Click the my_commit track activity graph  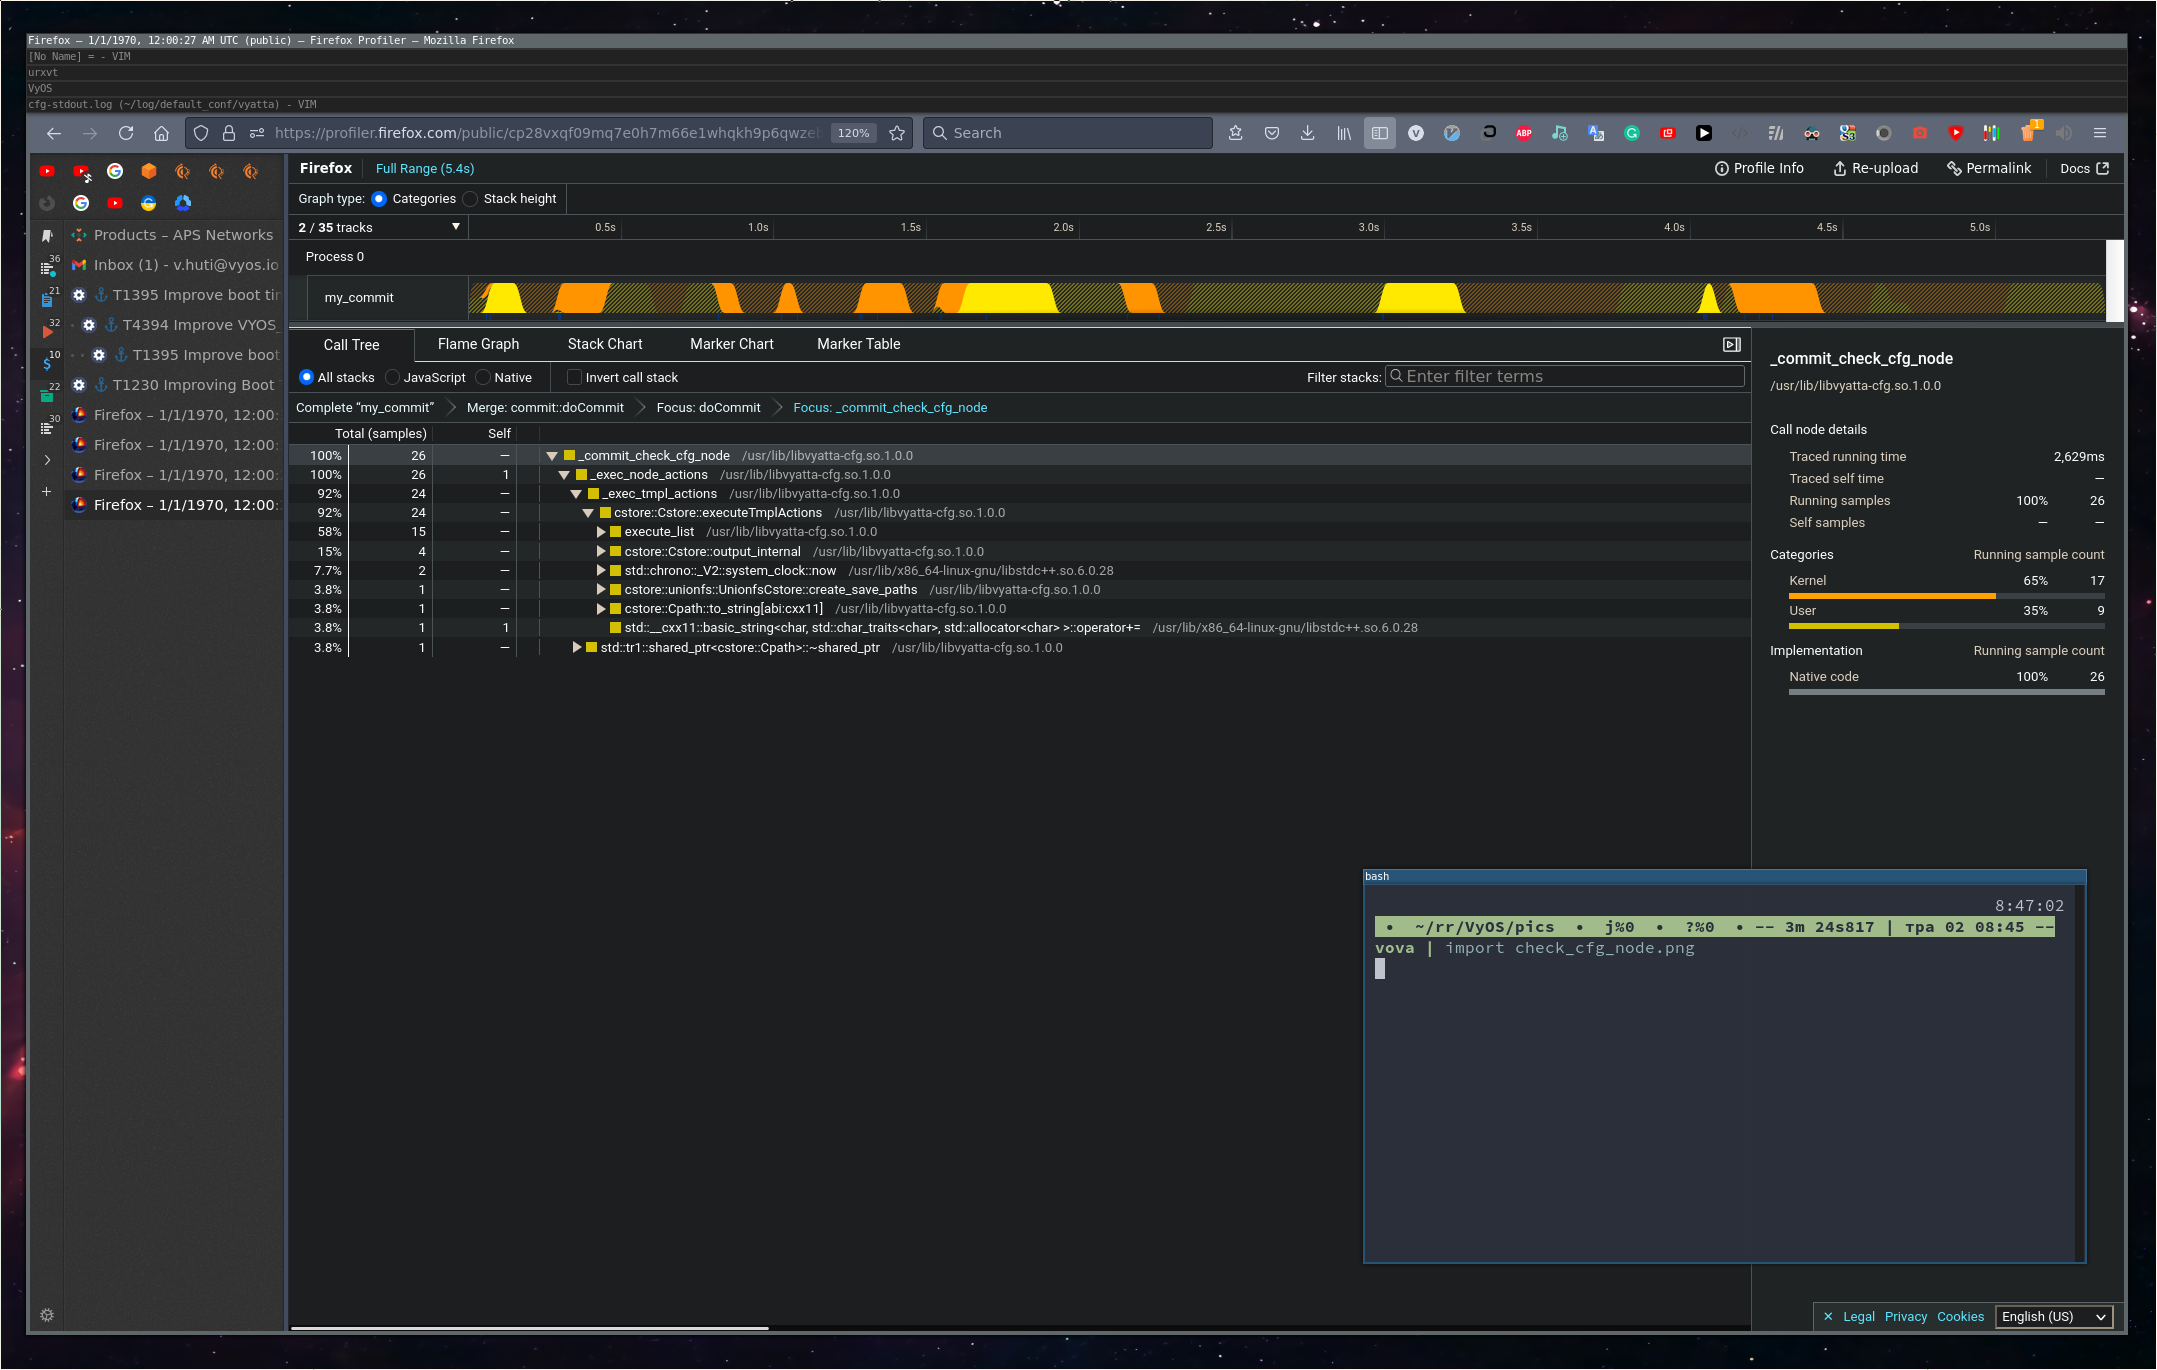click(1285, 298)
